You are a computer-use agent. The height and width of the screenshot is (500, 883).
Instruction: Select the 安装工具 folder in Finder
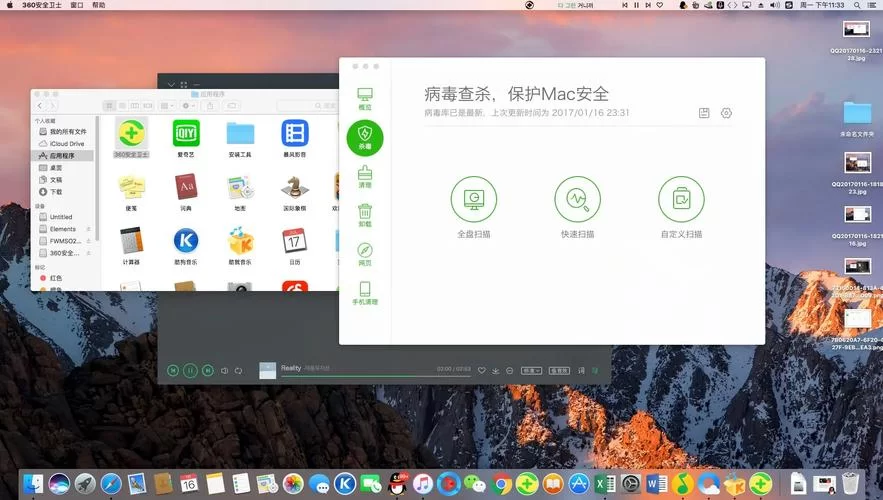pos(240,138)
